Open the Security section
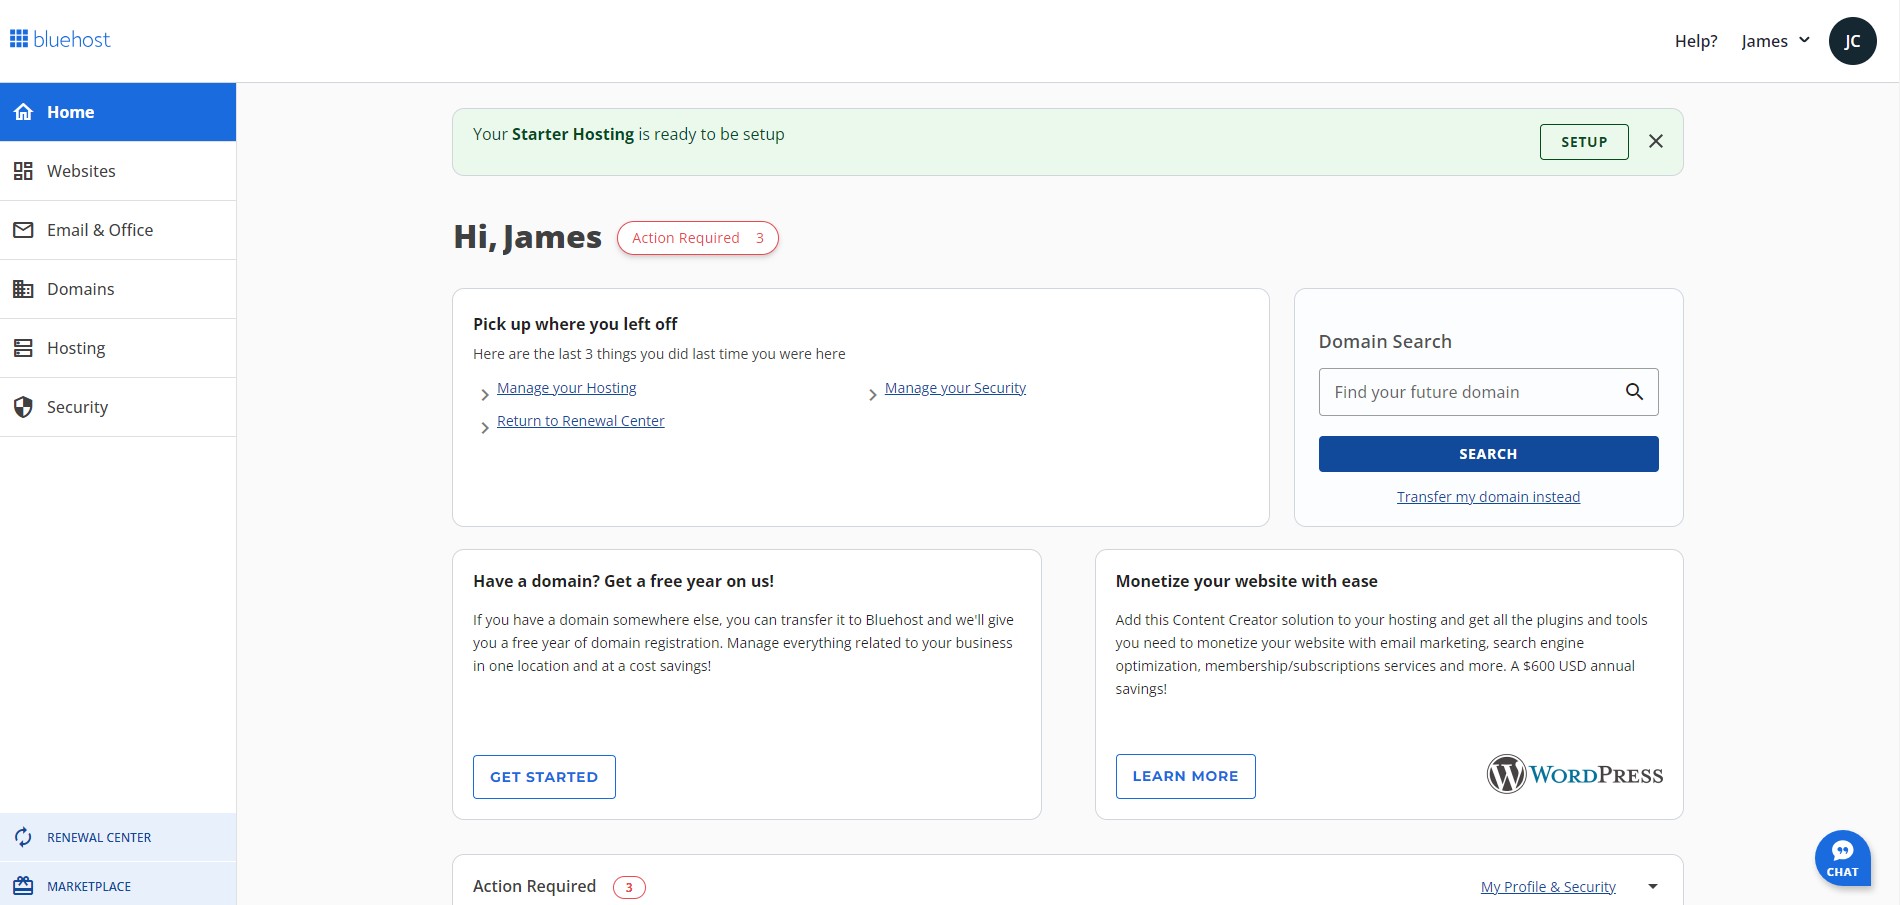The image size is (1900, 905). pos(118,407)
